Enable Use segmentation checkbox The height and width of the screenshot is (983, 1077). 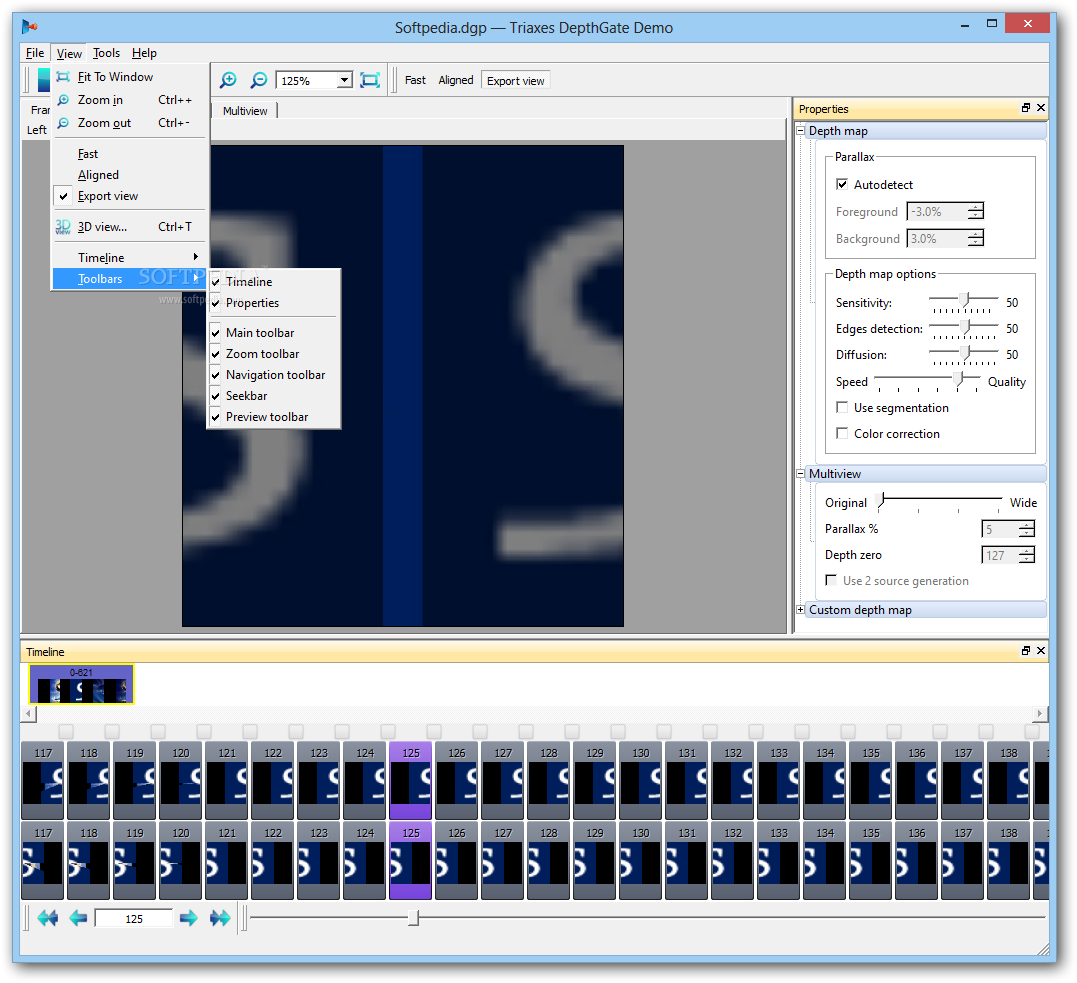842,407
